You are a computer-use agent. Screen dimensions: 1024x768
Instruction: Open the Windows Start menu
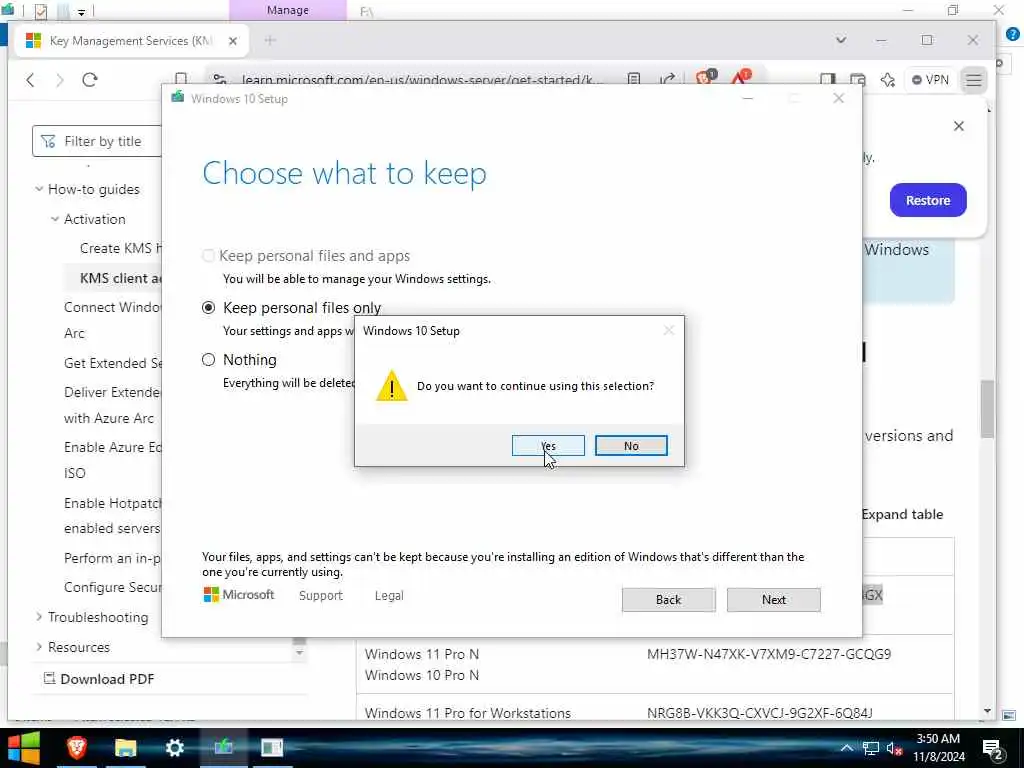[24, 748]
